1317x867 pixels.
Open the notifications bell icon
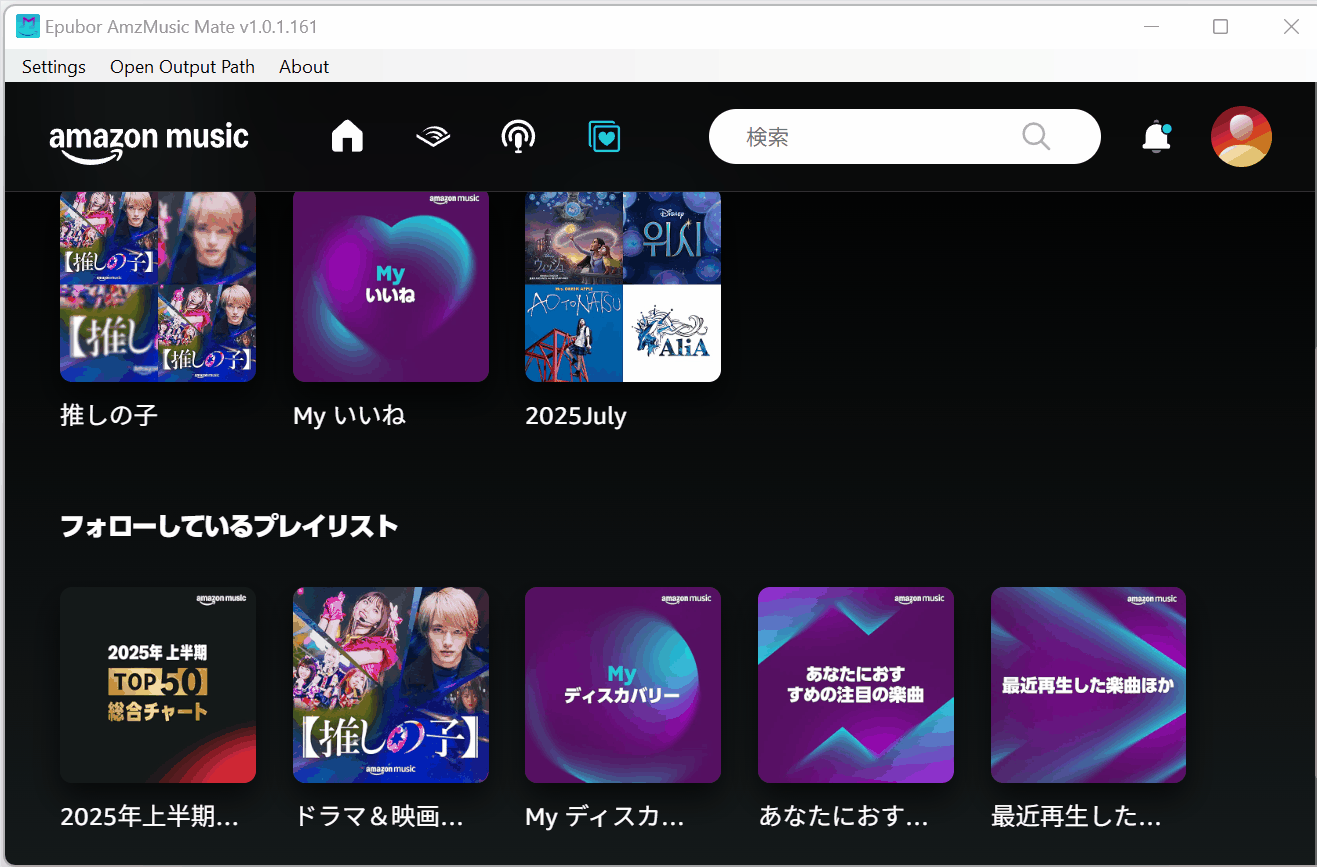tap(1156, 137)
